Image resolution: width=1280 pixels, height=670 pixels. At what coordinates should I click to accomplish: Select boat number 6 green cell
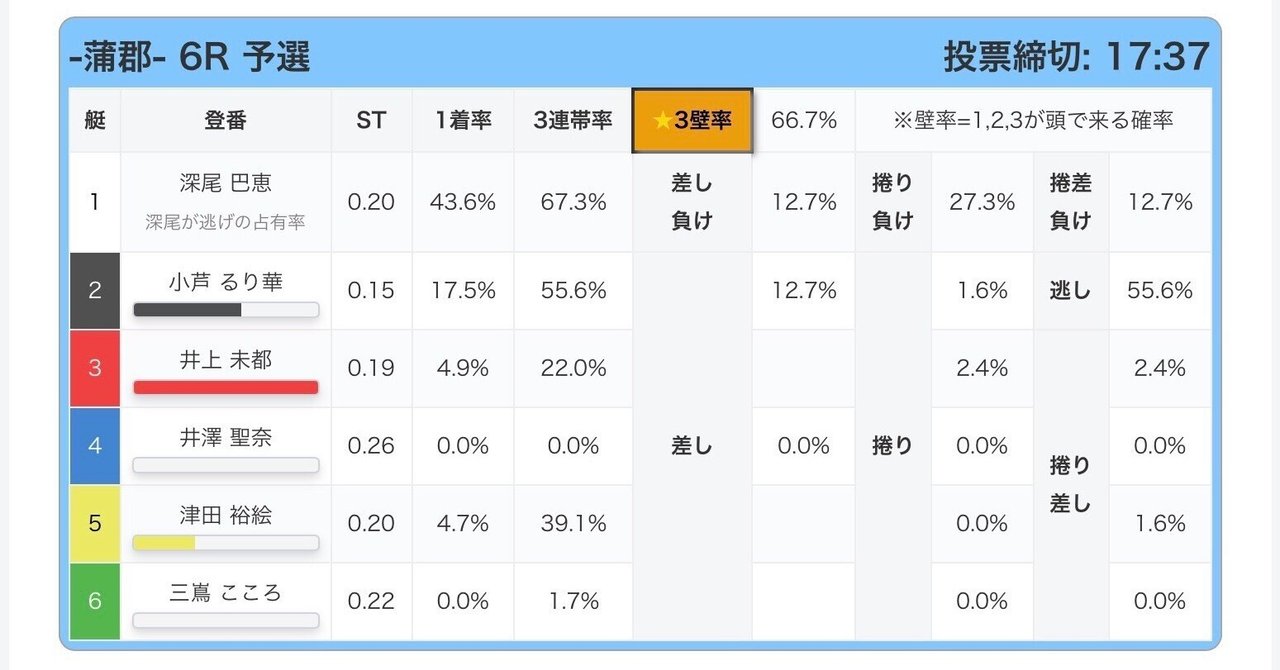click(95, 601)
